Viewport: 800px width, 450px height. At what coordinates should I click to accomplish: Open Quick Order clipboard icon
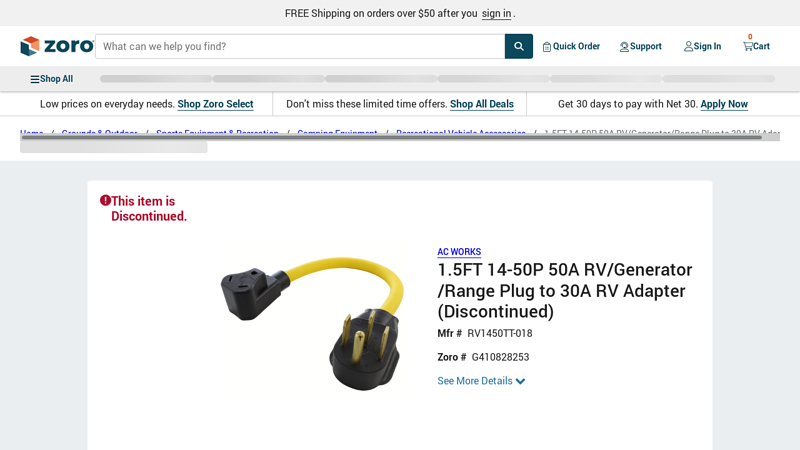[546, 47]
